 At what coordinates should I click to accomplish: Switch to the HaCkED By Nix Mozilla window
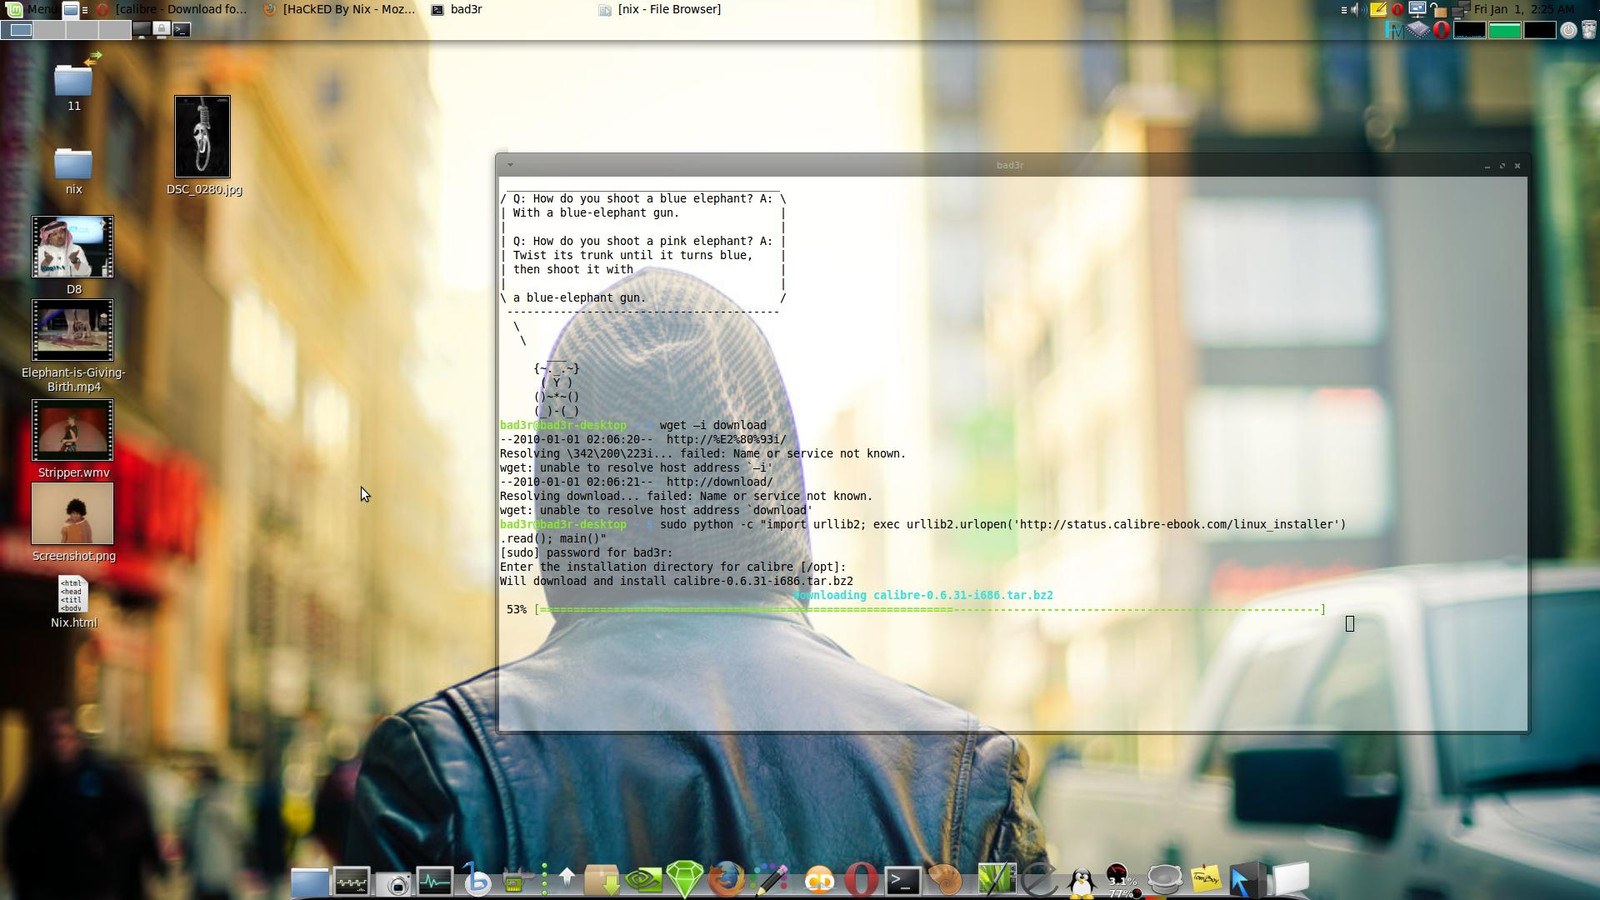point(339,9)
